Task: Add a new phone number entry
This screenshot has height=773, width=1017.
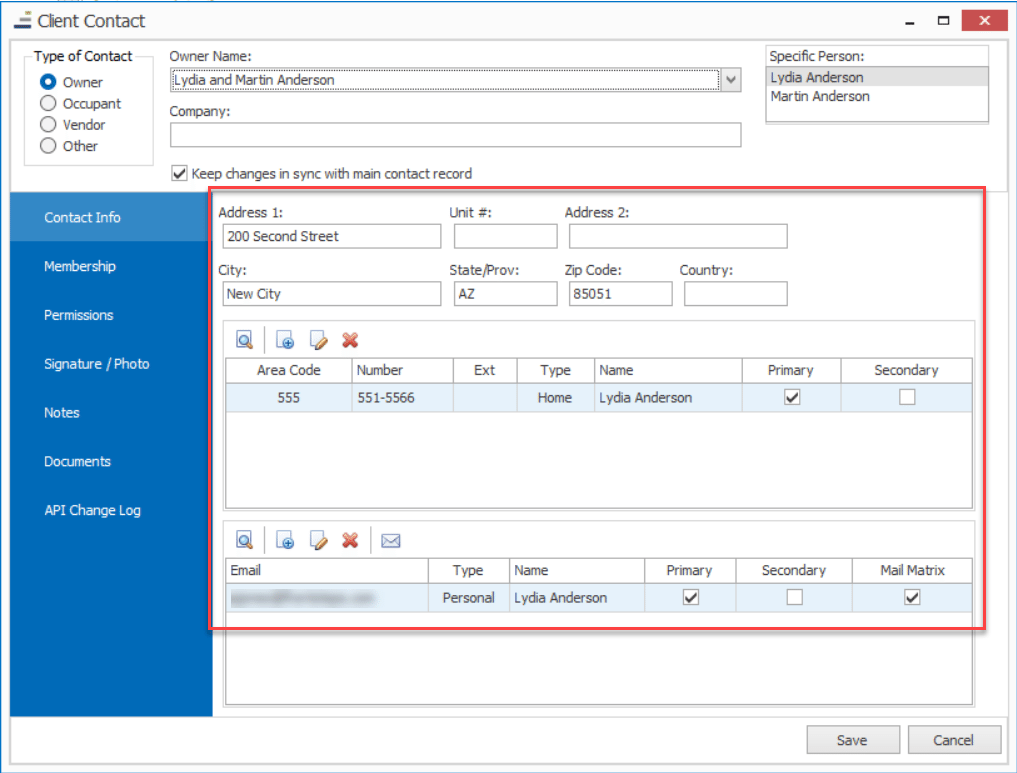Action: pyautogui.click(x=285, y=340)
